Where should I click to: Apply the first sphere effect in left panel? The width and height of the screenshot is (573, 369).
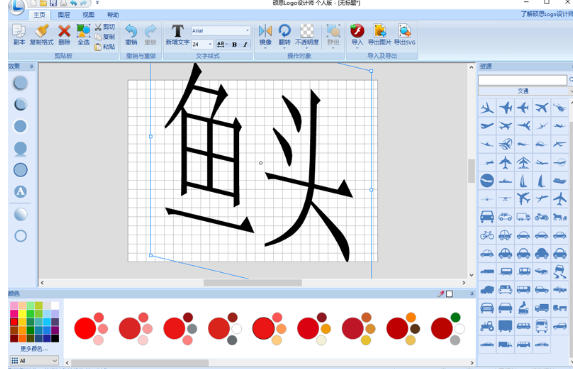[20, 83]
